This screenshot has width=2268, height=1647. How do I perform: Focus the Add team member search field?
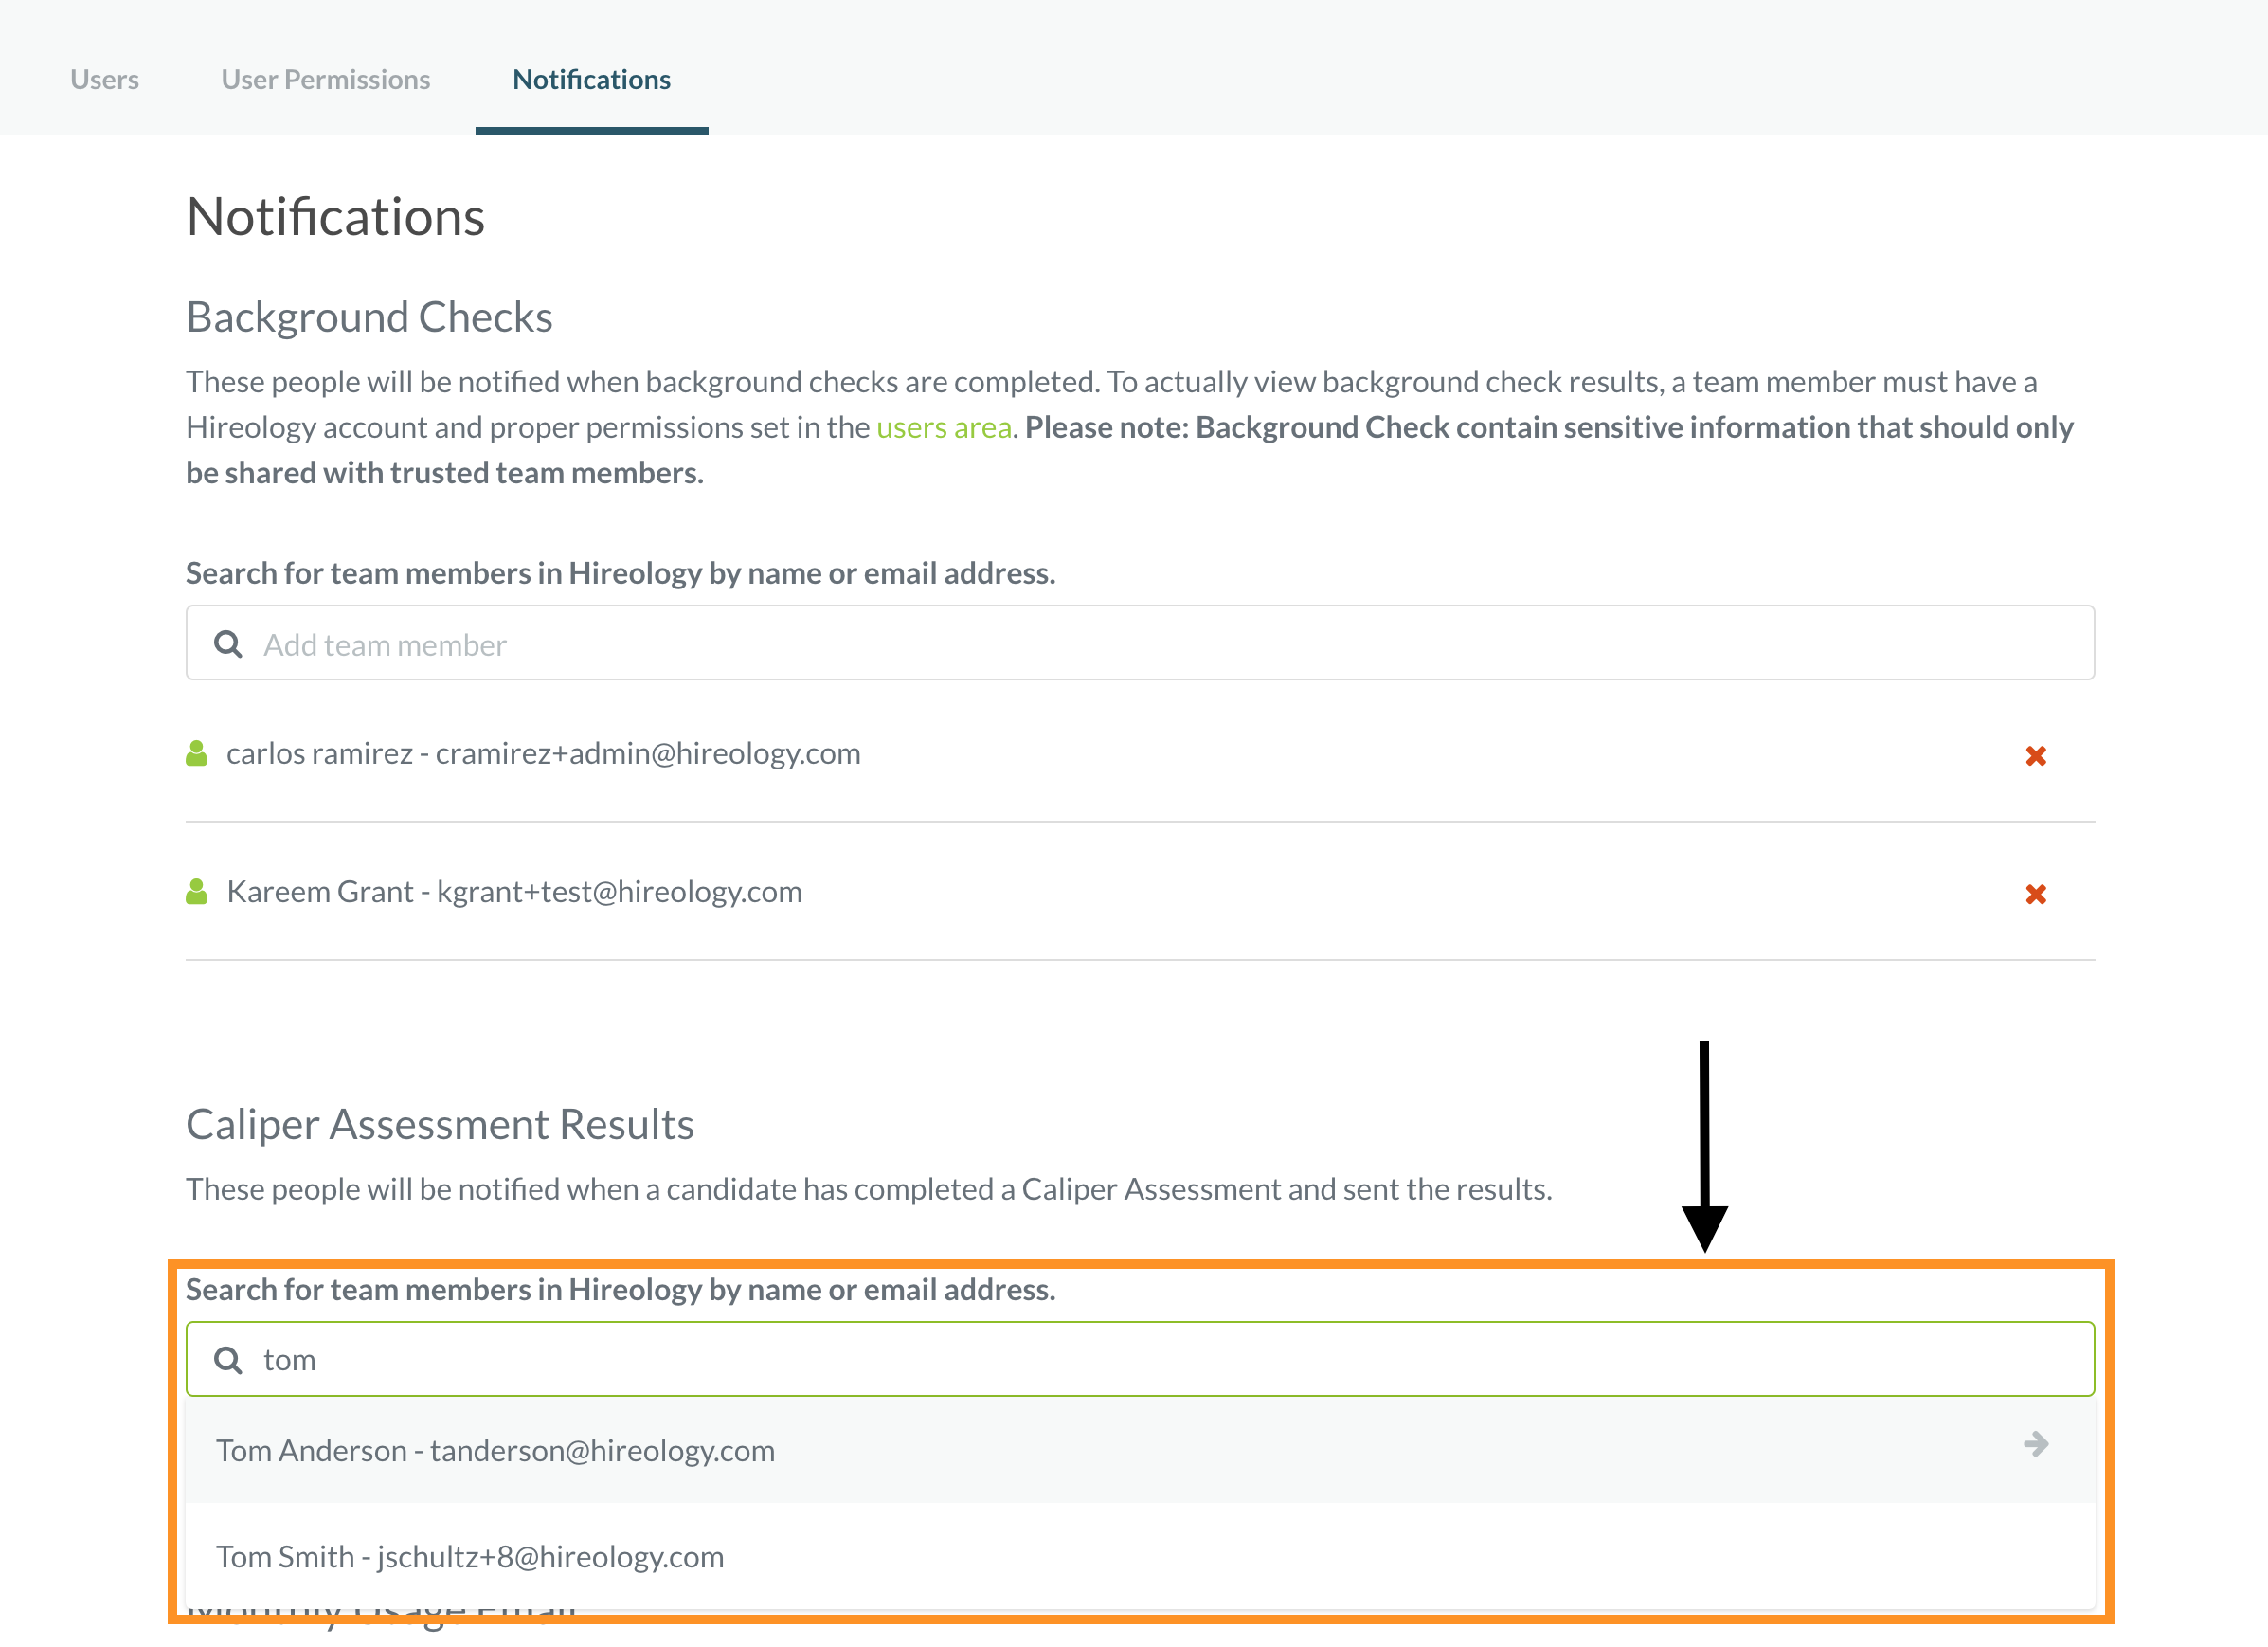(x=1140, y=645)
